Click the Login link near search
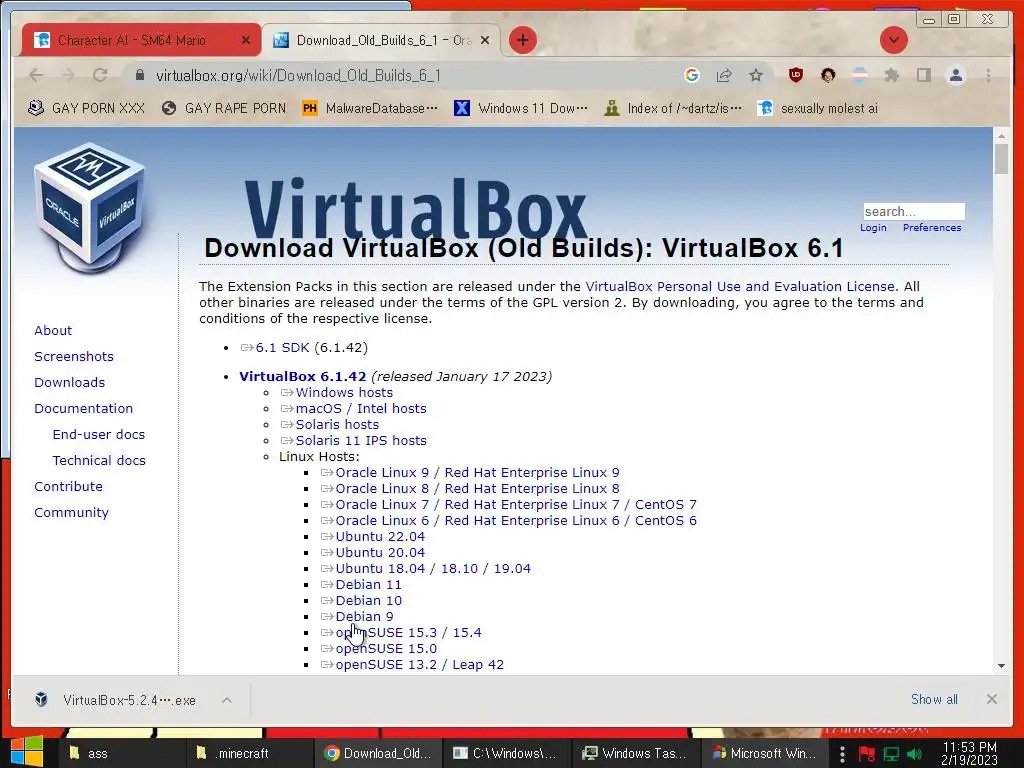 pos(873,228)
